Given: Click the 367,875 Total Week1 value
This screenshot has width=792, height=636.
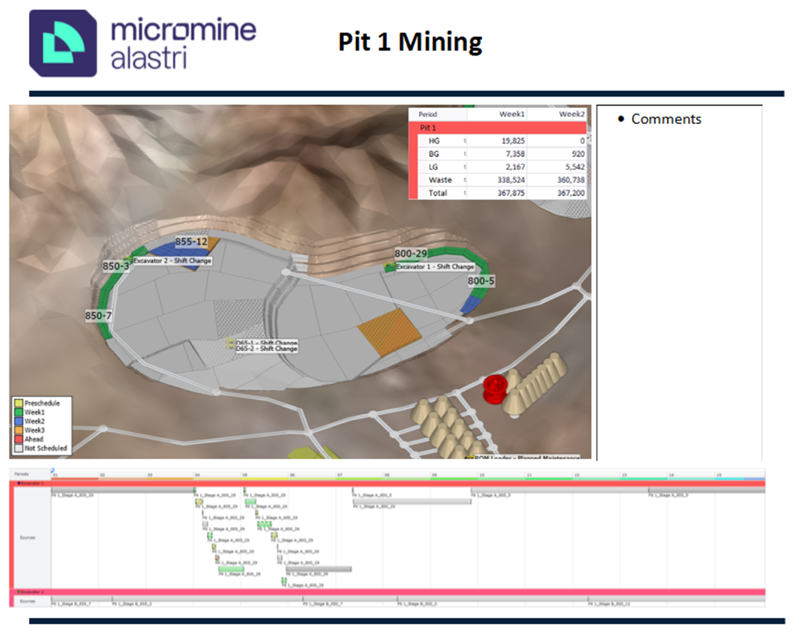Looking at the screenshot, I should click(511, 193).
